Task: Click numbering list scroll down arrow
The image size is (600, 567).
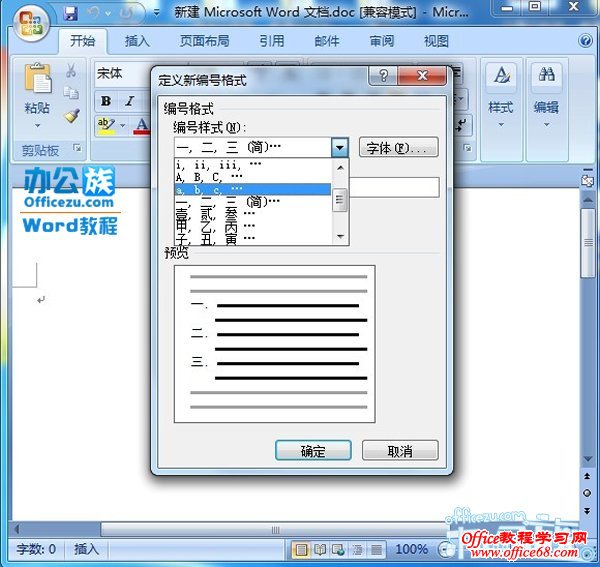Action: (340, 236)
